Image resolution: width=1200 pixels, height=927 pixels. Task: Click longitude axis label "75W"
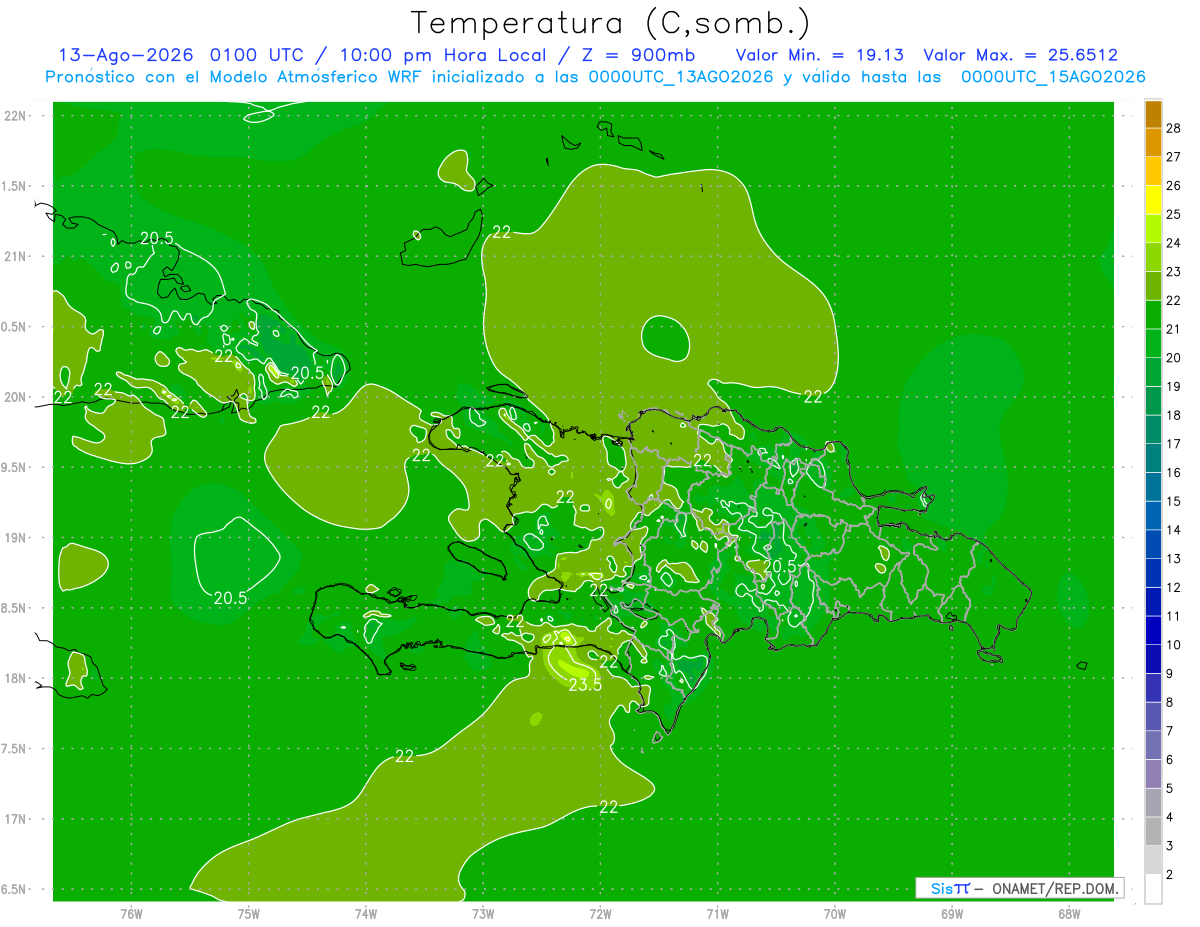pyautogui.click(x=248, y=913)
